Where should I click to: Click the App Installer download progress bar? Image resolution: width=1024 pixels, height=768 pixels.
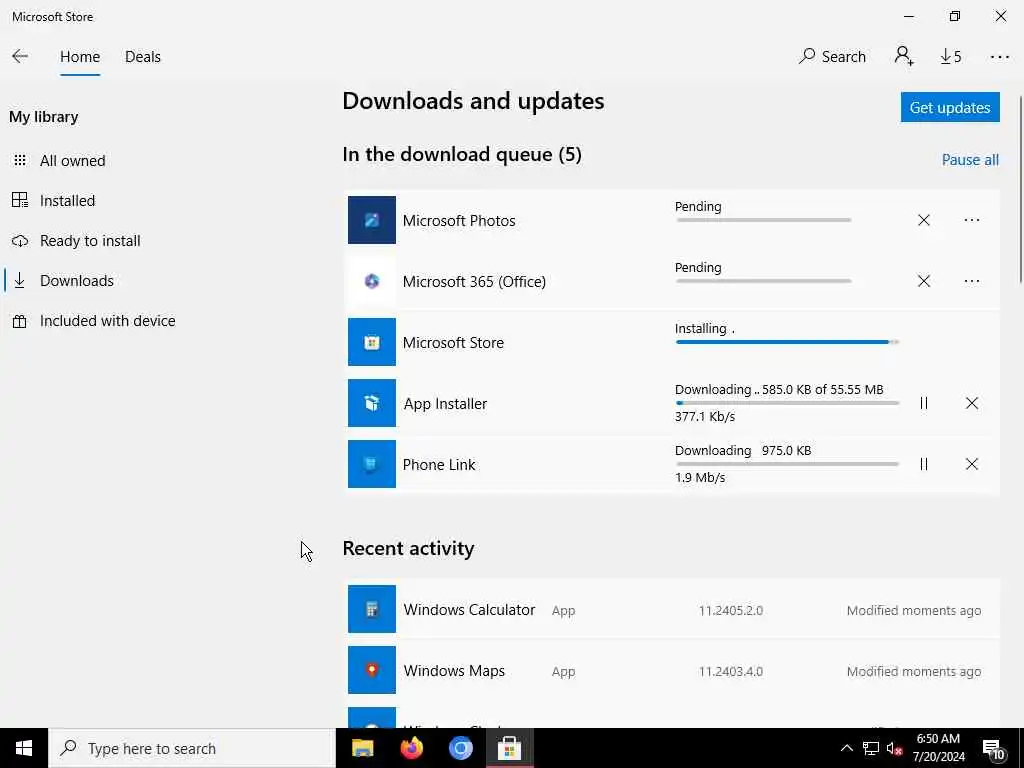click(787, 403)
